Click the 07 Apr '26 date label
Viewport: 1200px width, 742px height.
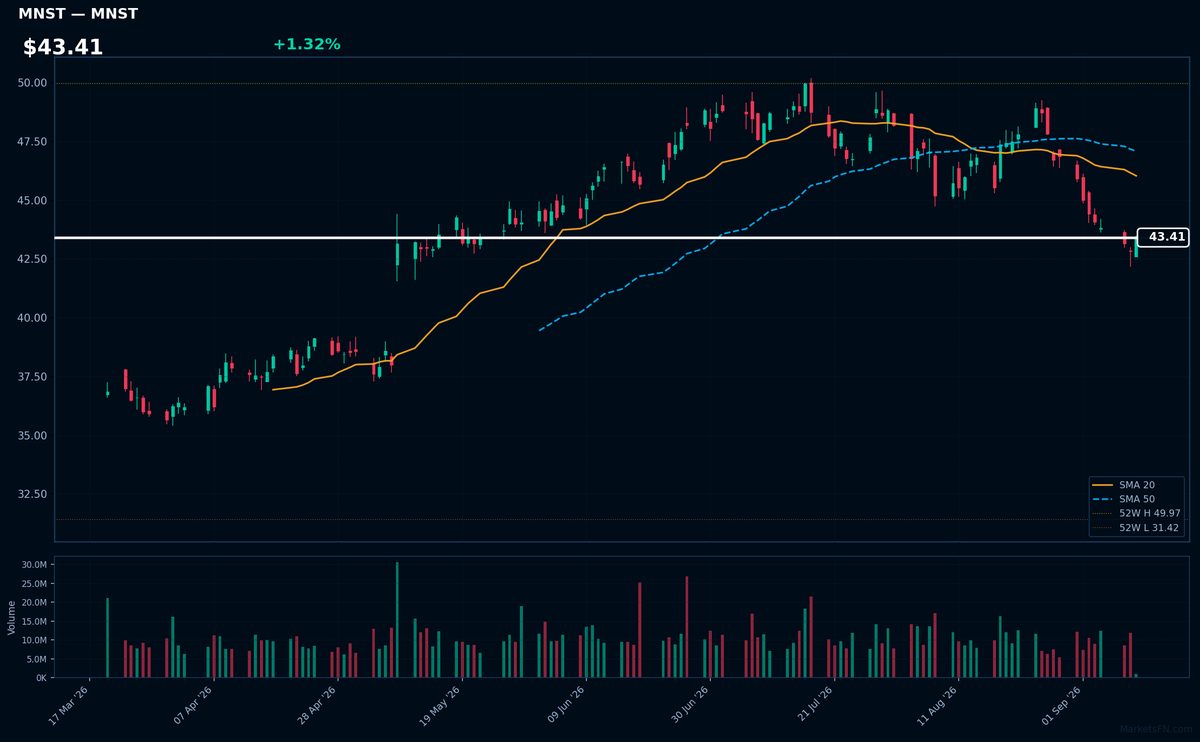(x=193, y=705)
